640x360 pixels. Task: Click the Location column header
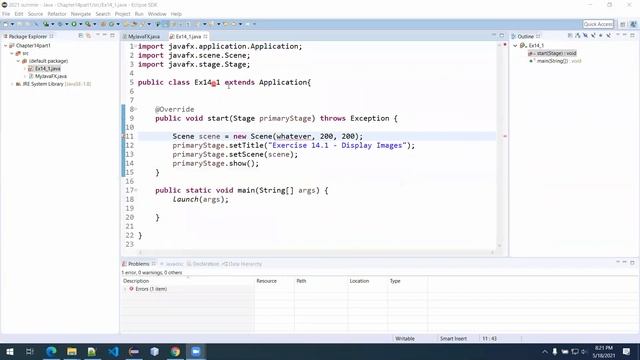(367, 281)
